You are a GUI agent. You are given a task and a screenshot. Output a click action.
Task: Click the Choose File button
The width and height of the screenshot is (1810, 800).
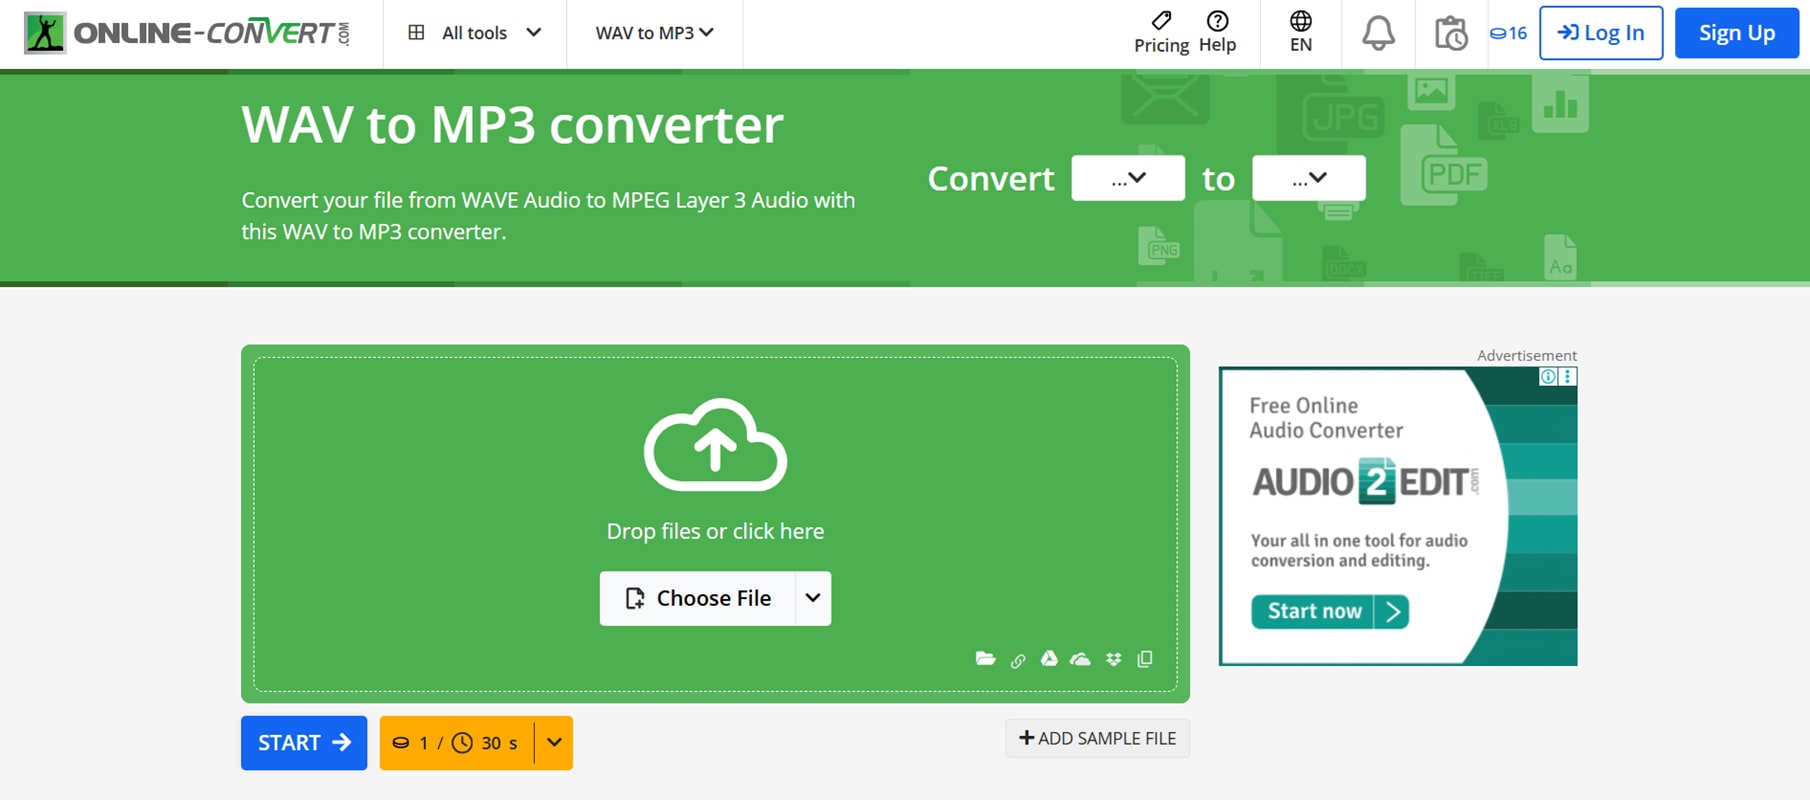click(698, 598)
